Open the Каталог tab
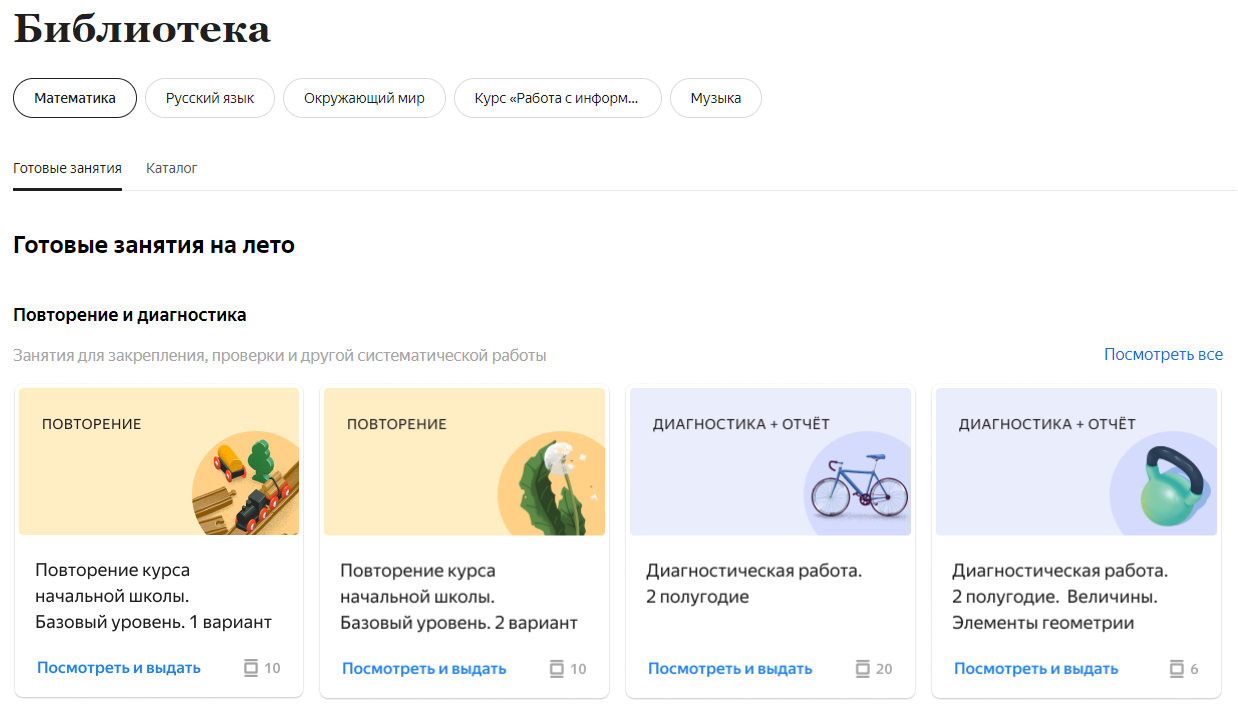Screen dimensions: 1238x707 click(x=172, y=168)
